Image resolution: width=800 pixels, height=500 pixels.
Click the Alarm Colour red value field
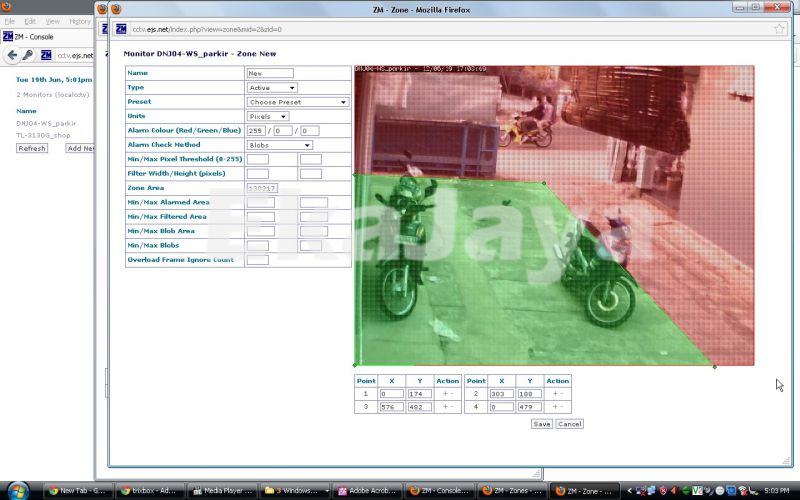point(257,131)
